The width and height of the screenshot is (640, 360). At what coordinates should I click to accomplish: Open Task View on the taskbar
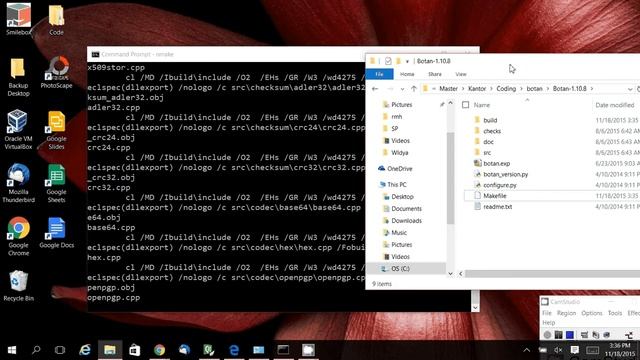click(60, 350)
